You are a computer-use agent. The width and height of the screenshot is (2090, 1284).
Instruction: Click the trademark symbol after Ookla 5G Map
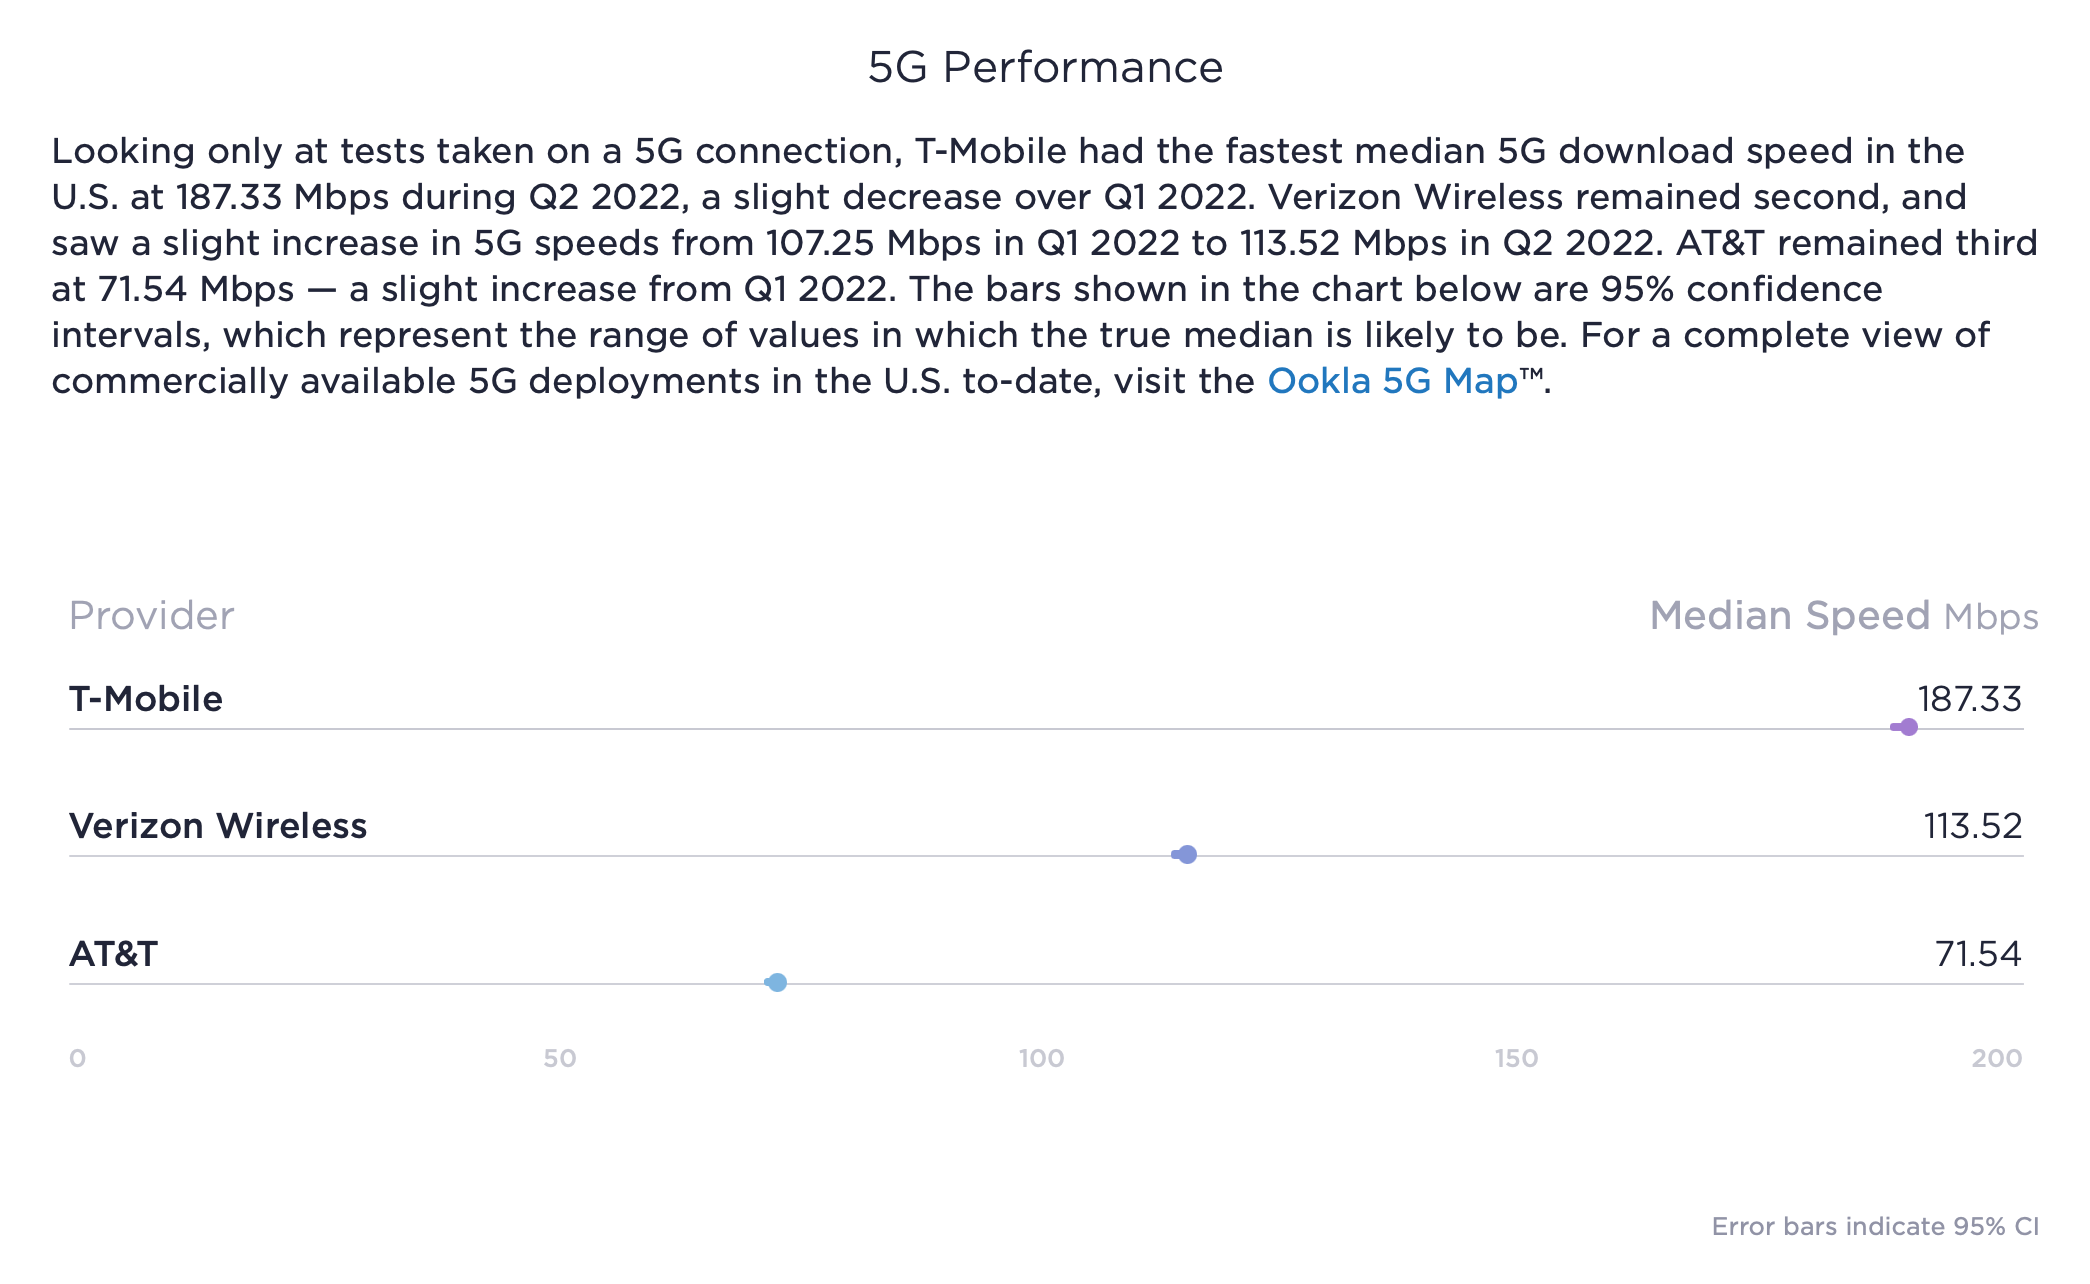click(x=1531, y=374)
